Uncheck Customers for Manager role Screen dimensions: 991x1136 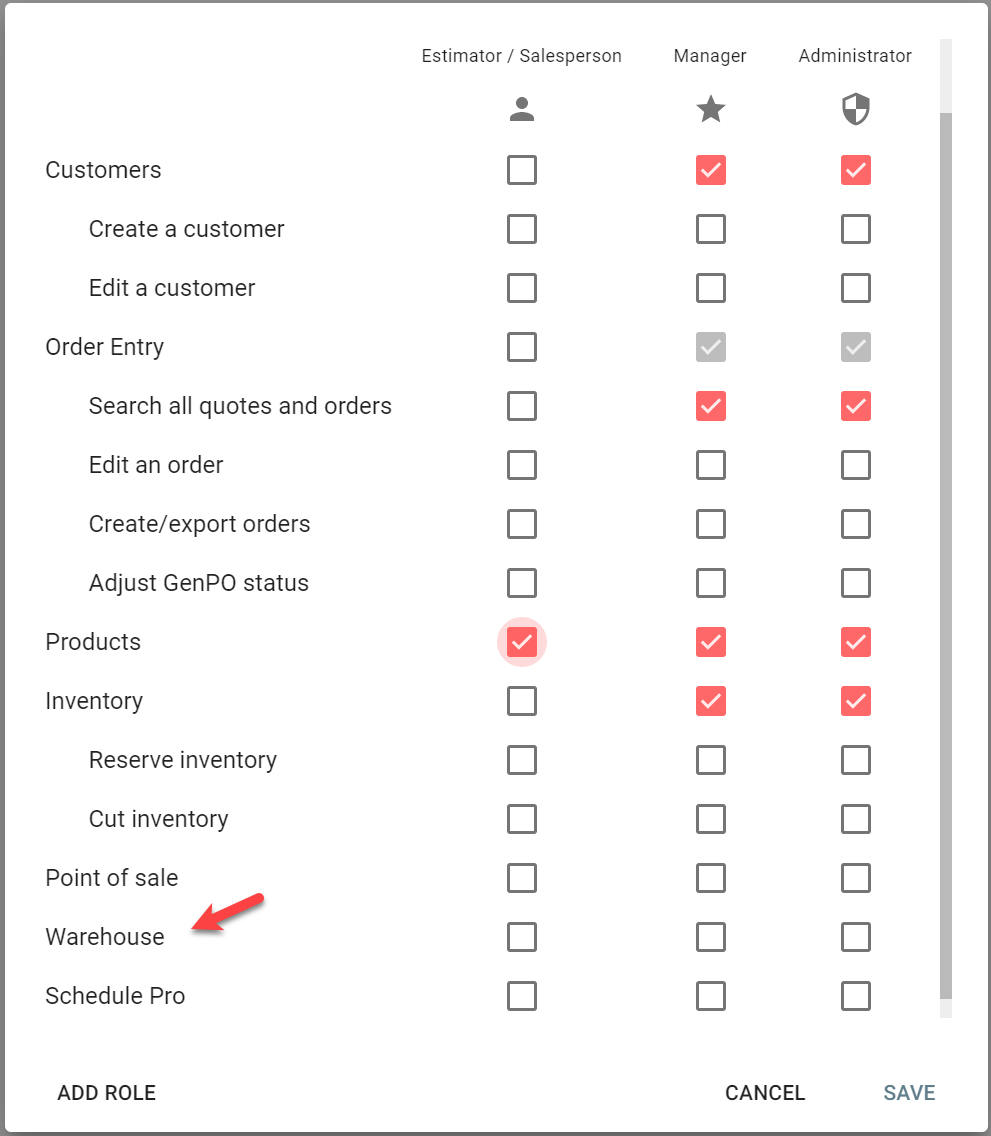pos(711,170)
